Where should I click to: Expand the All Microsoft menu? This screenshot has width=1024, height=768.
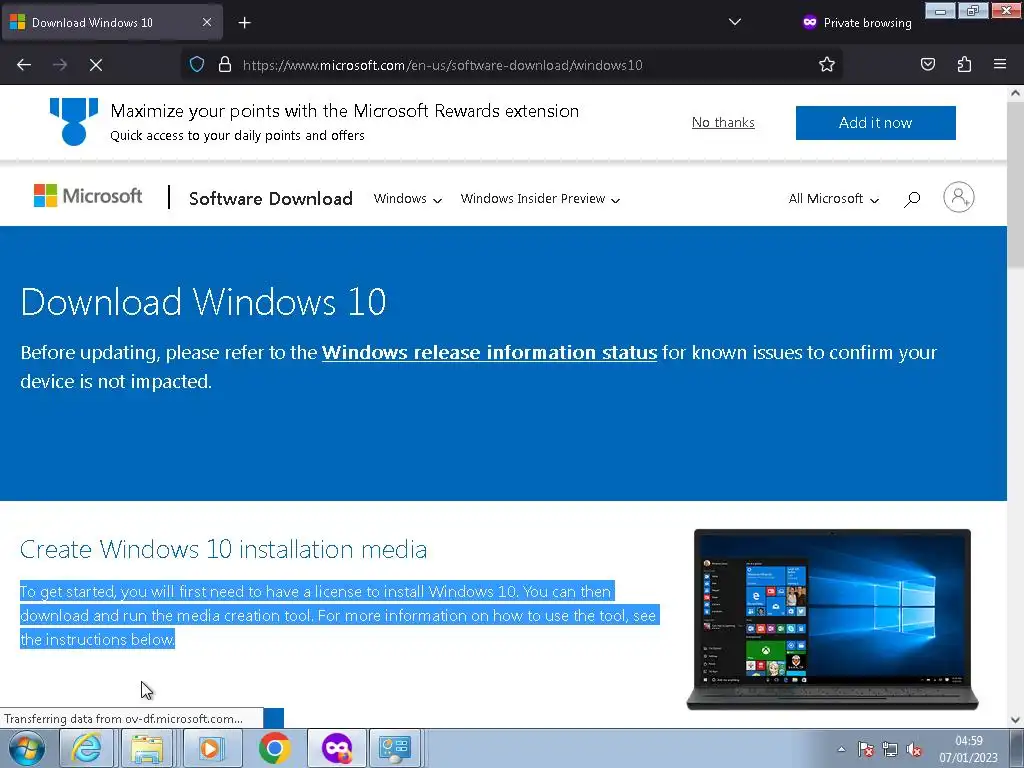coord(833,199)
